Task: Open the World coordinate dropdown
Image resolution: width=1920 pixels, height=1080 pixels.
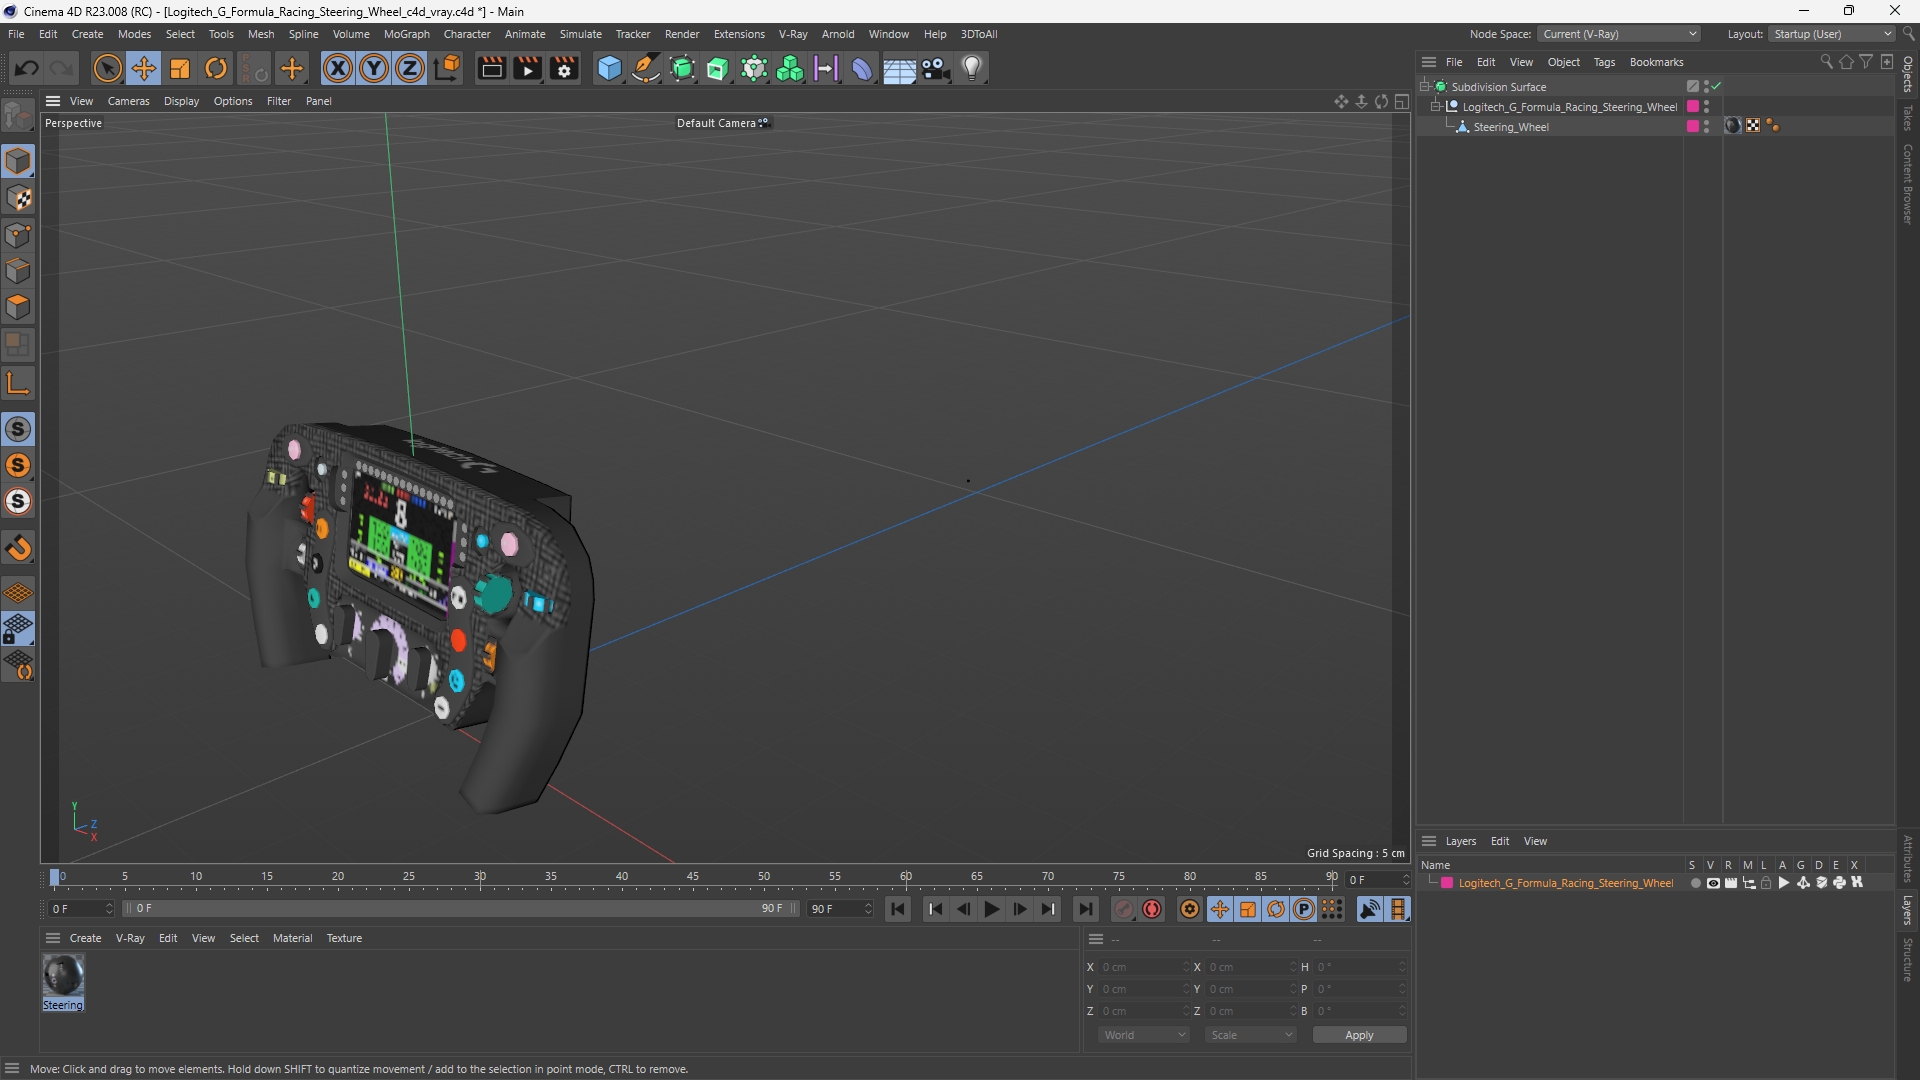Action: [x=1143, y=1035]
